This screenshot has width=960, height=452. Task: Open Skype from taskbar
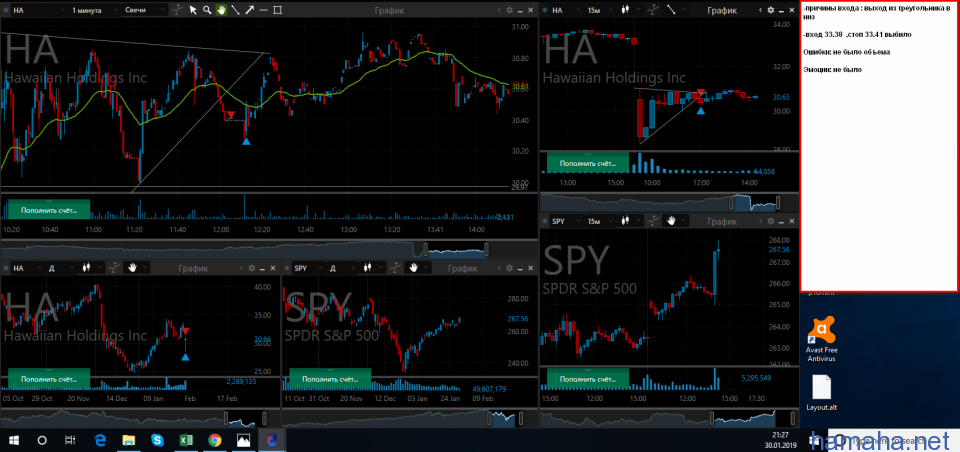[x=157, y=440]
